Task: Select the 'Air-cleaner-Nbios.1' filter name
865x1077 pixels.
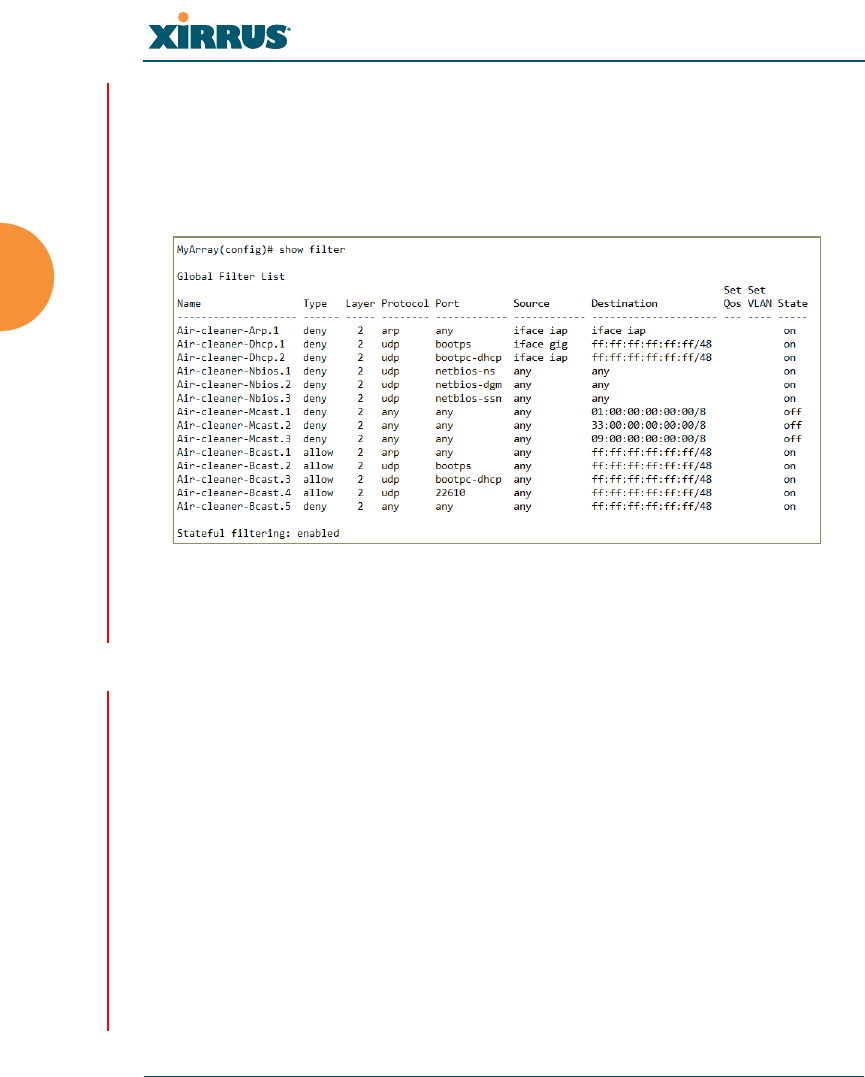Action: (x=234, y=372)
